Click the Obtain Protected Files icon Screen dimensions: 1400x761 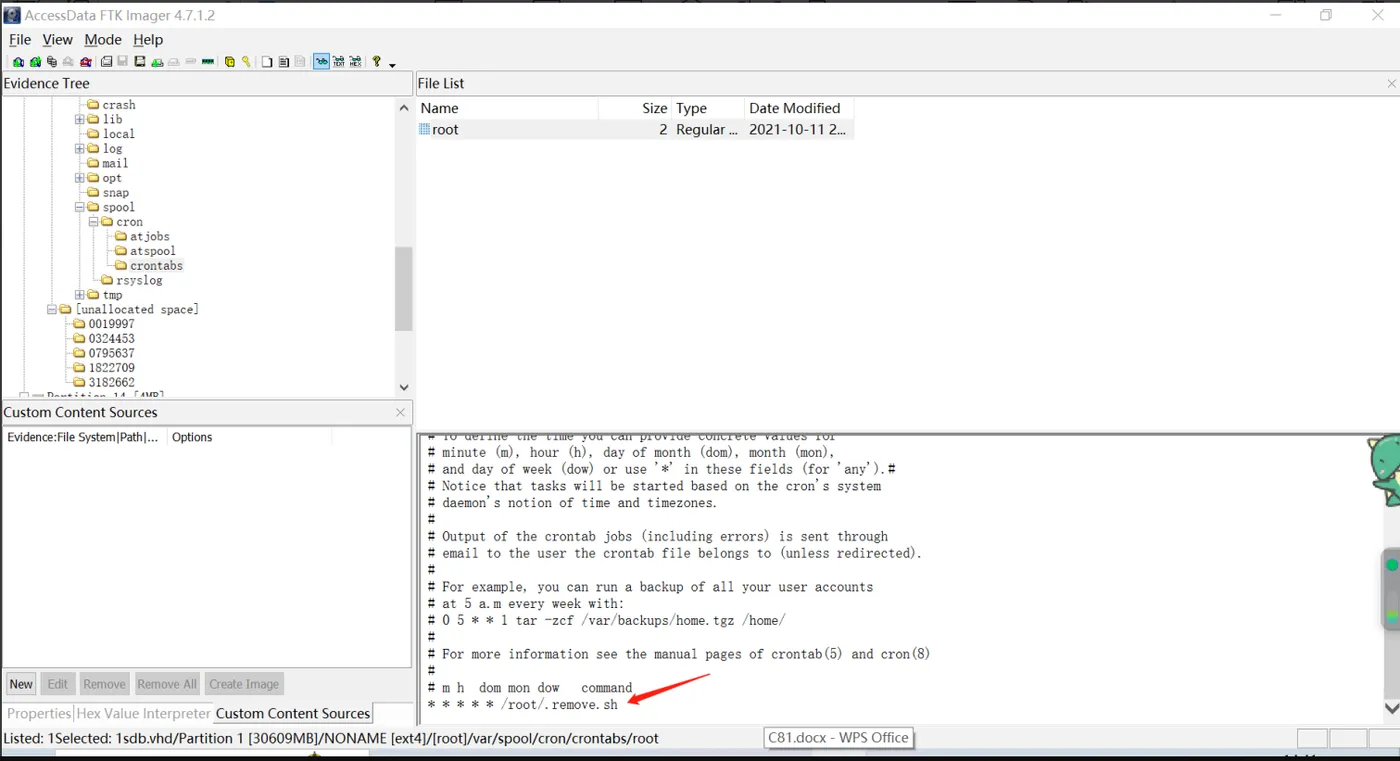pyautogui.click(x=229, y=61)
